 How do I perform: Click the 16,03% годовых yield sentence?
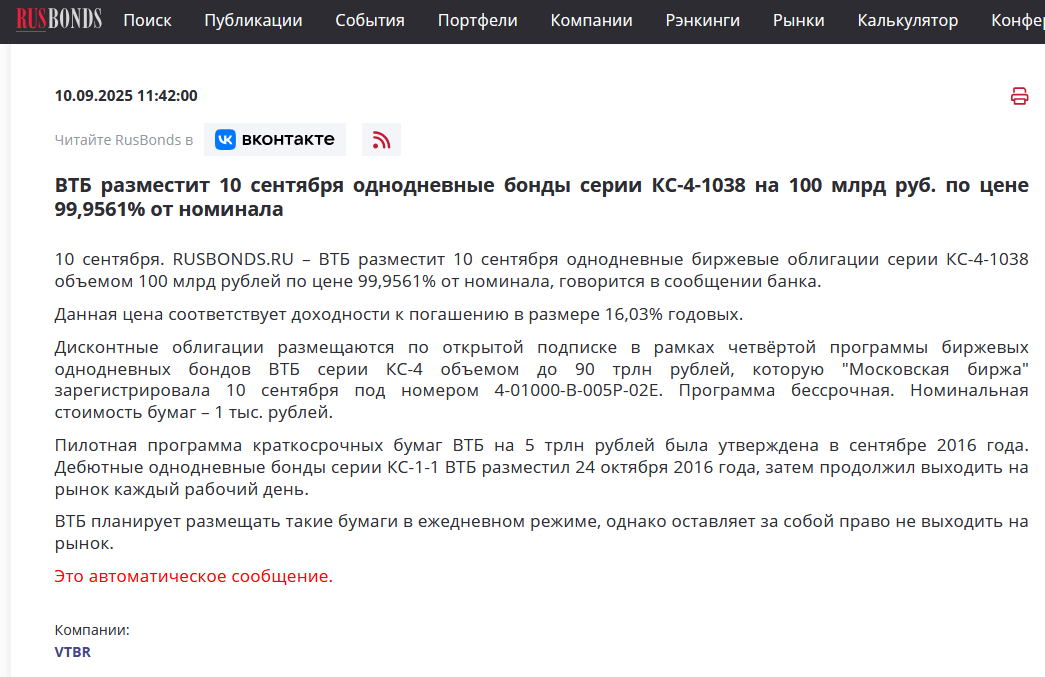tap(399, 314)
